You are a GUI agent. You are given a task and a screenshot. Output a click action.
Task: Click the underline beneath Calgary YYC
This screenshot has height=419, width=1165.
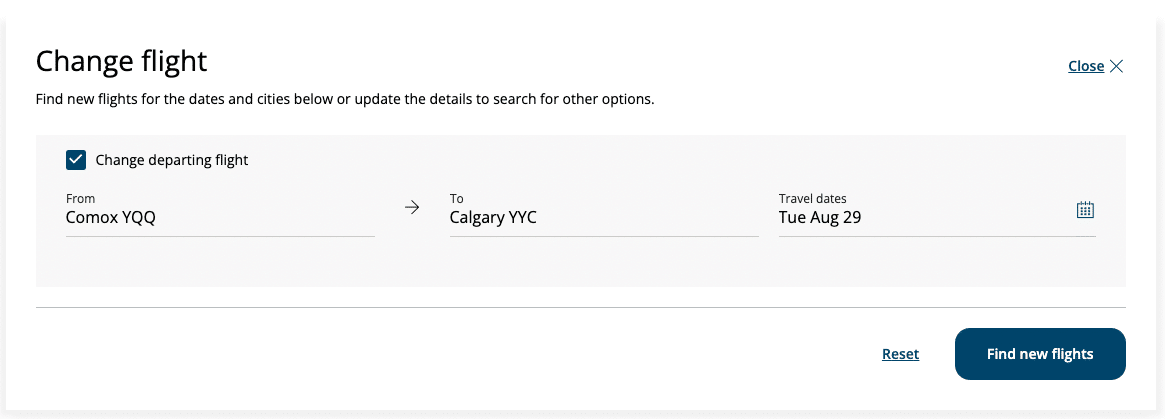(x=604, y=236)
